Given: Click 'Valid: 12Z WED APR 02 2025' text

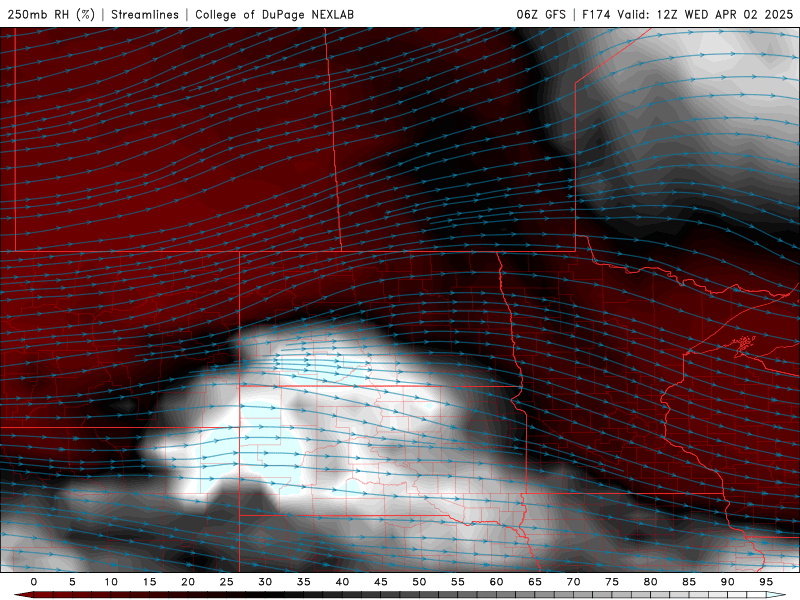Looking at the screenshot, I should tap(705, 14).
